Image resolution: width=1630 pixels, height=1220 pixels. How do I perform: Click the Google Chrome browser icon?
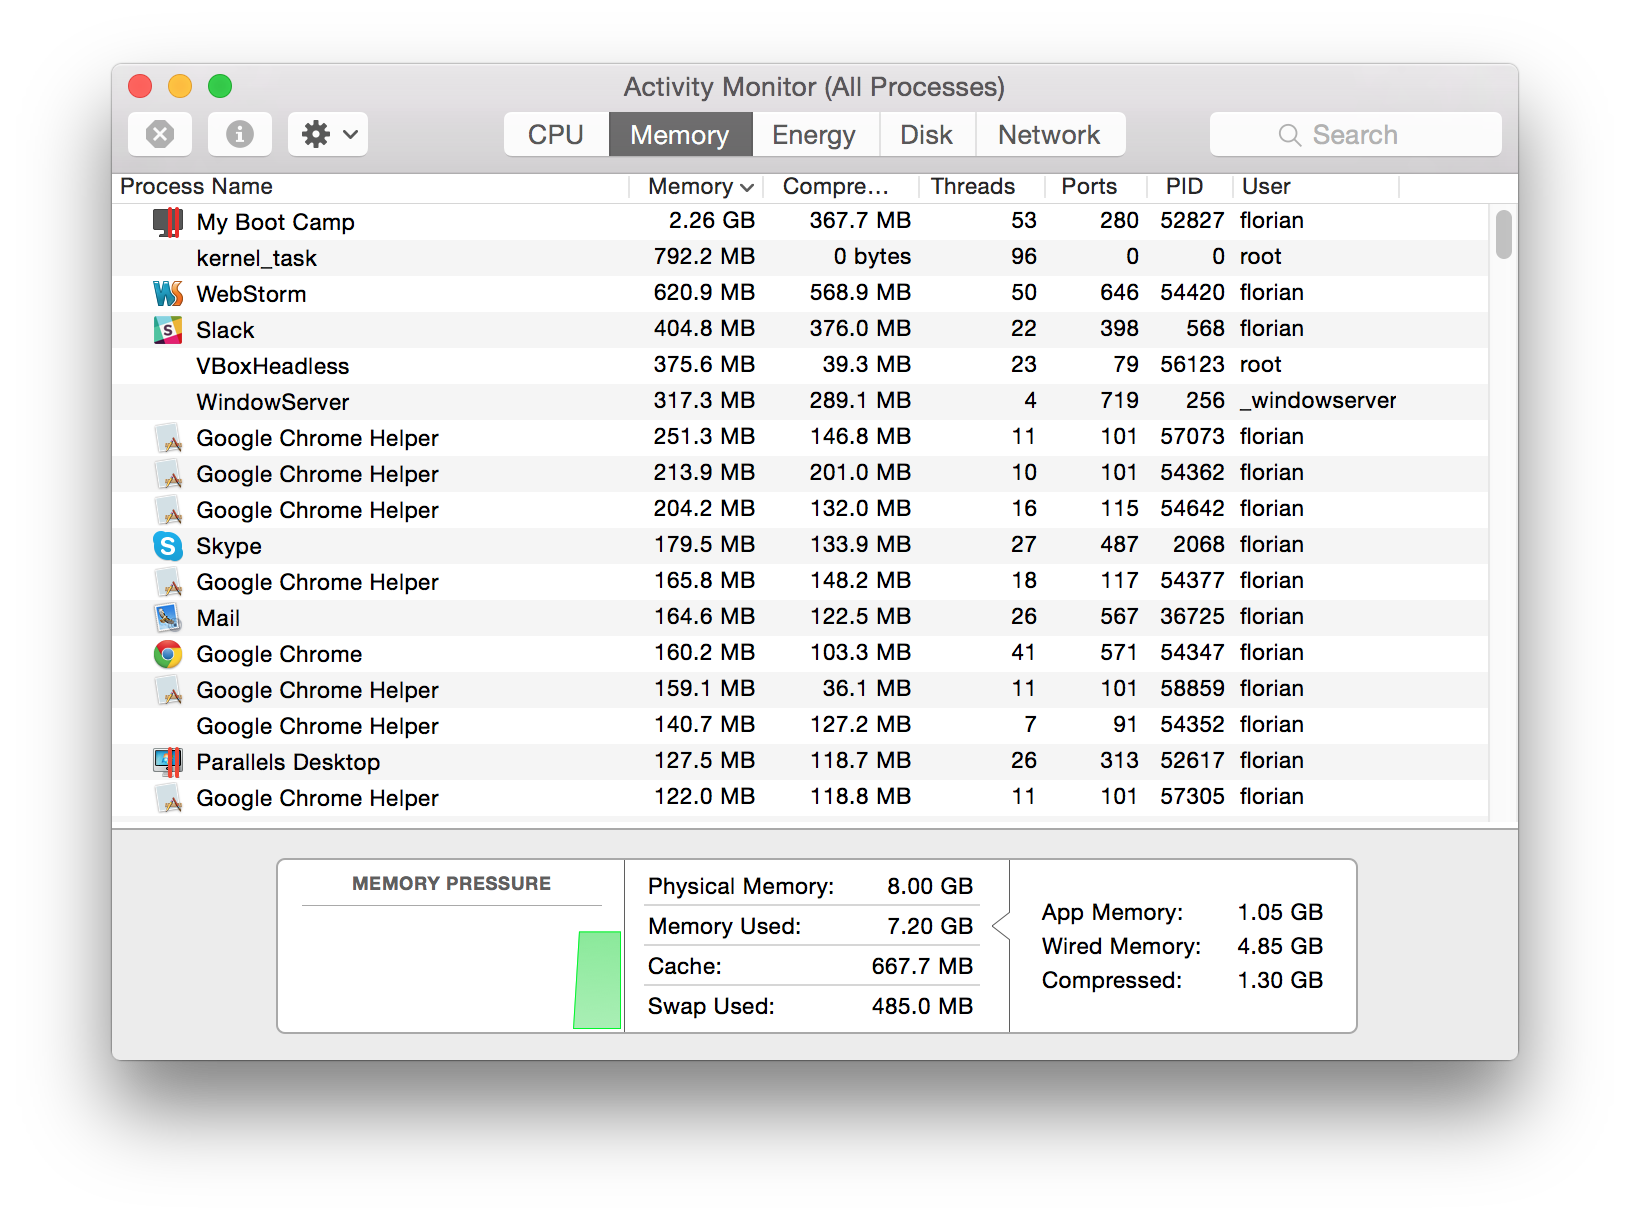tap(168, 654)
